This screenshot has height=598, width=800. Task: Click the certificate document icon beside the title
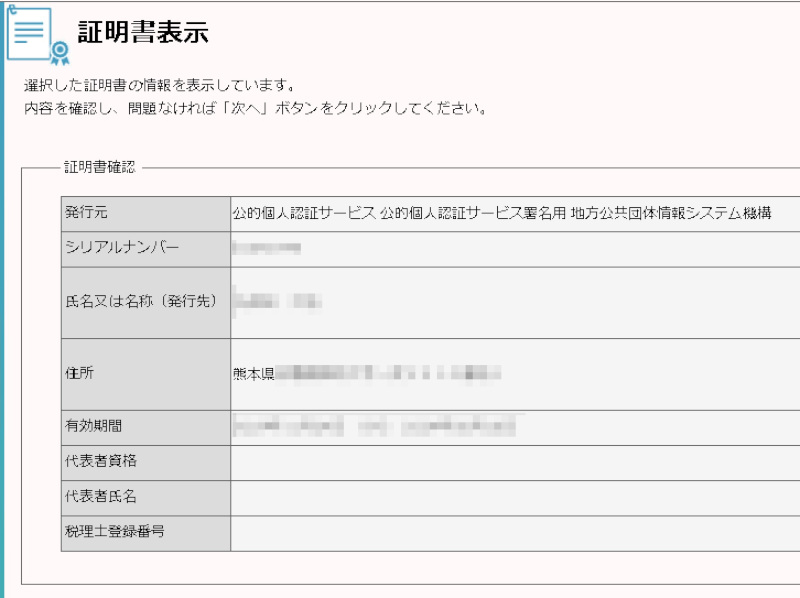[37, 36]
